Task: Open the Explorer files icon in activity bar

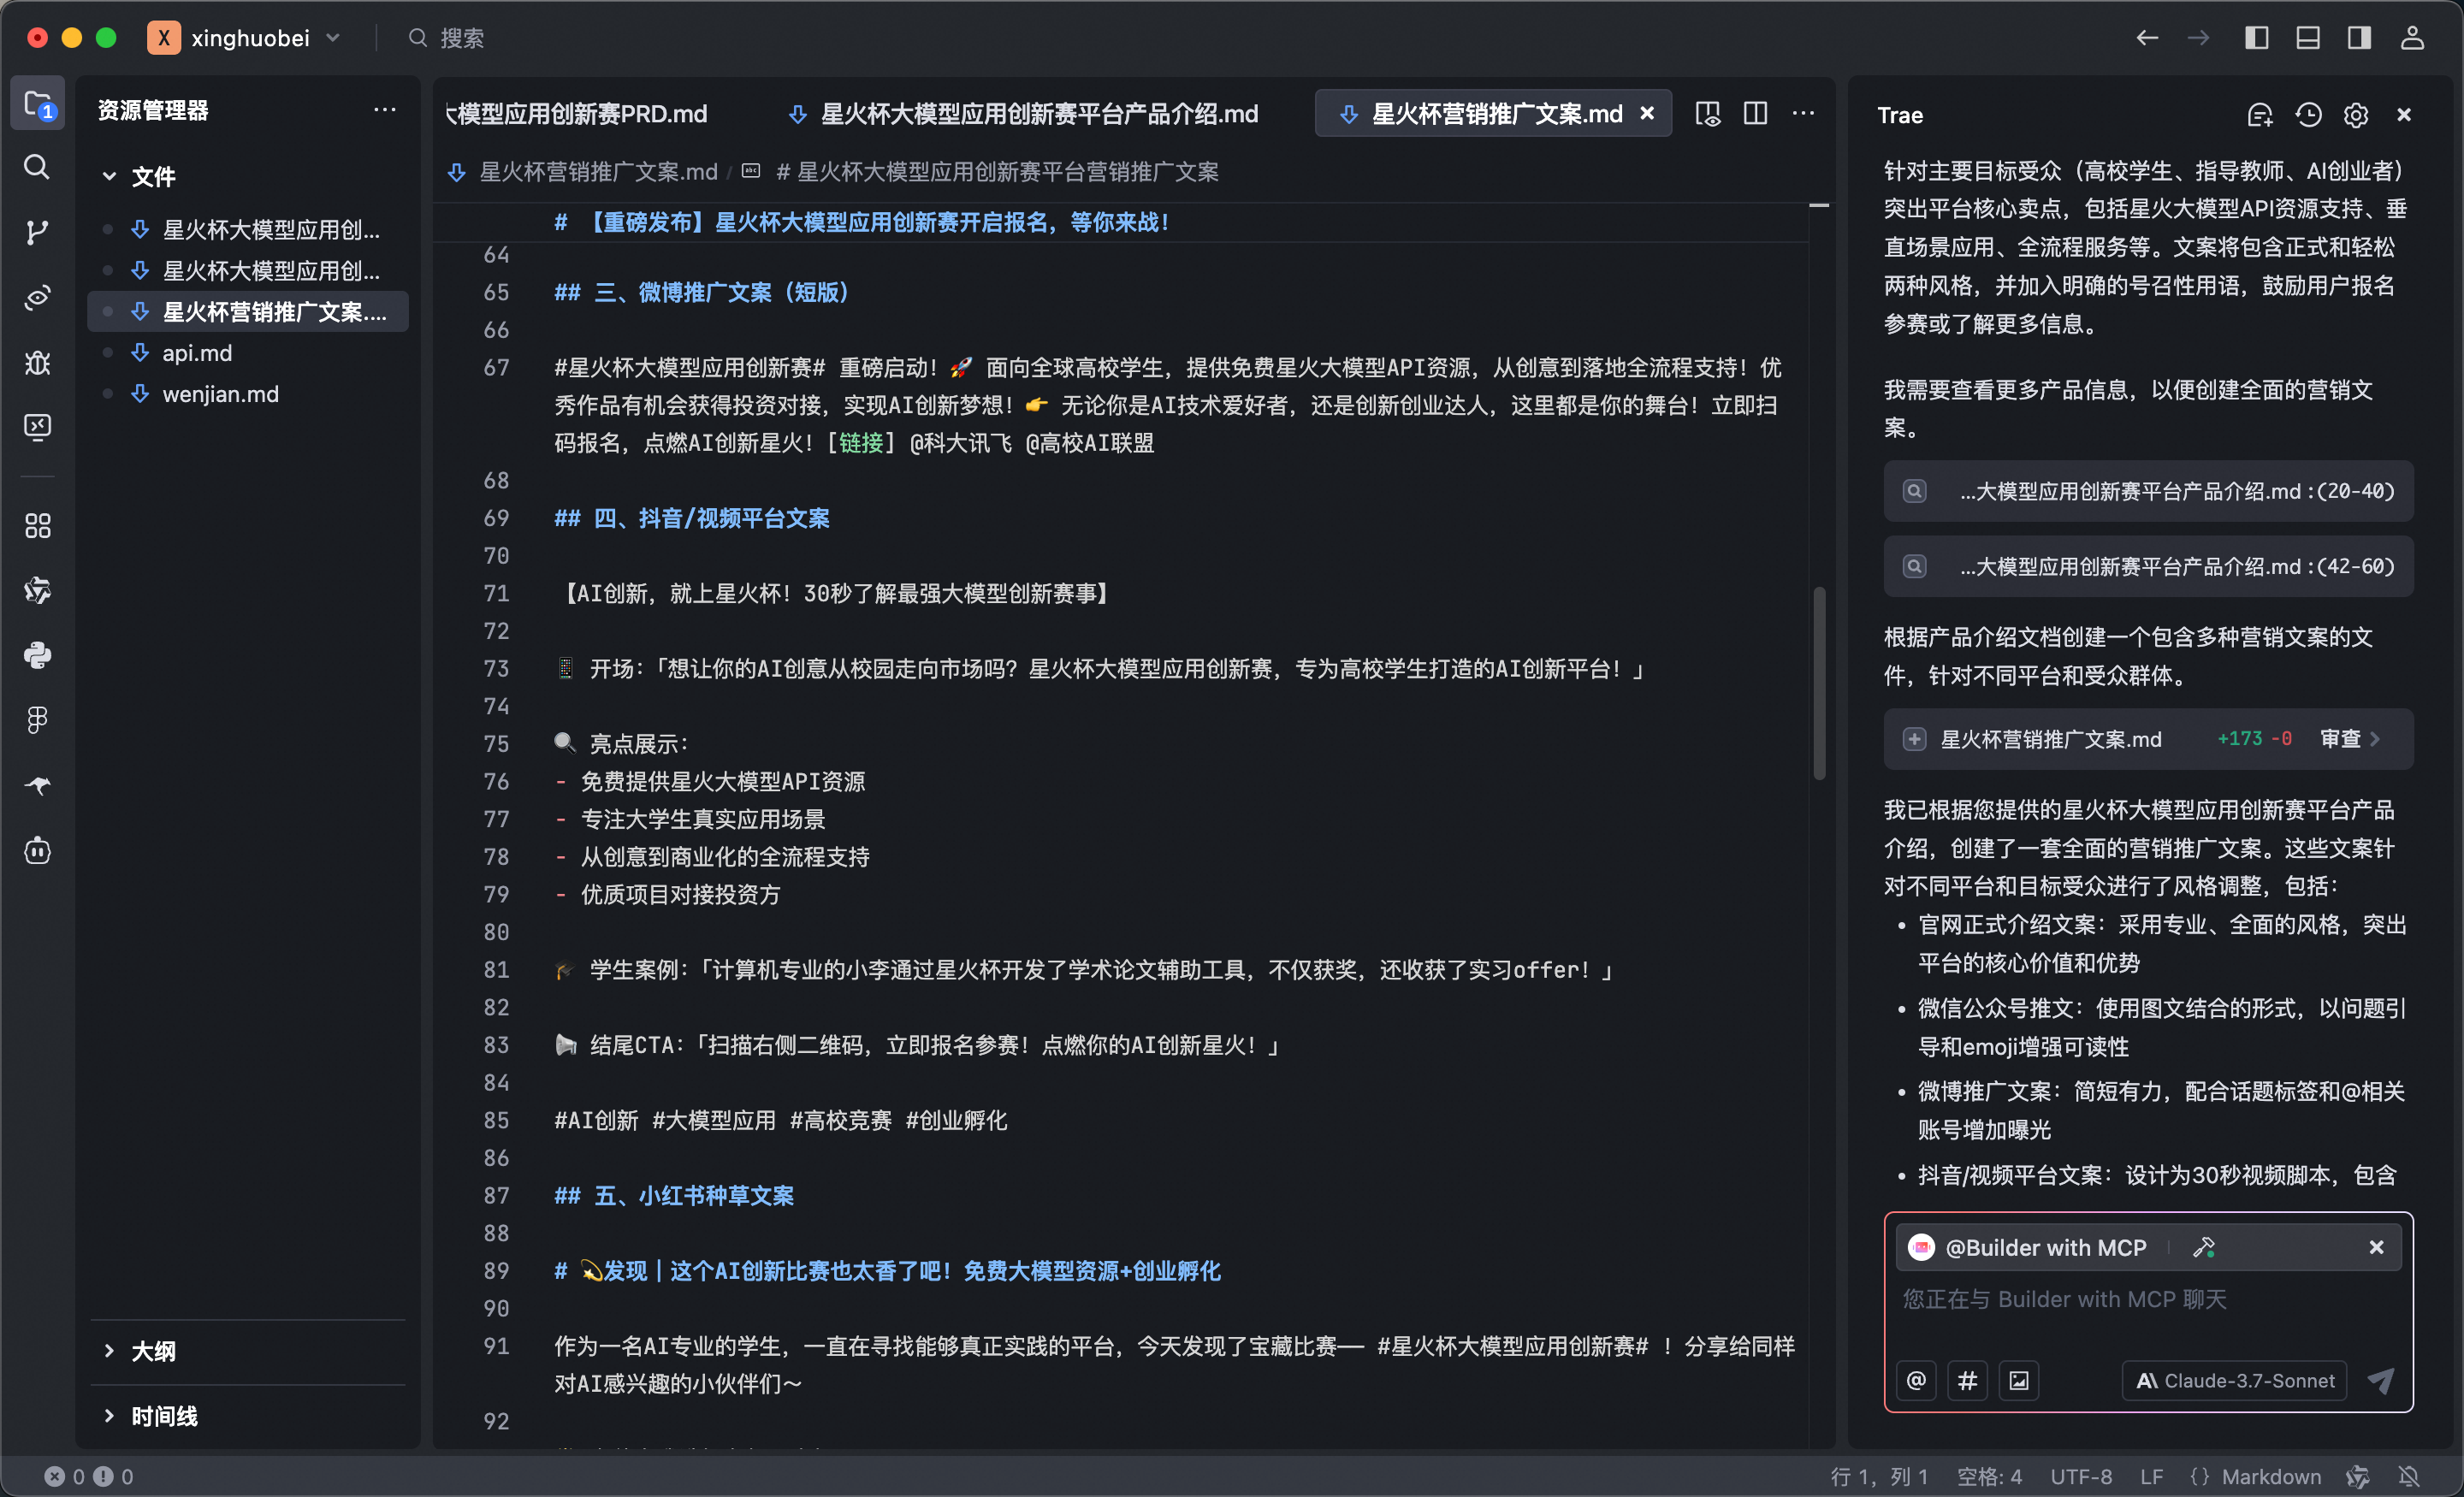Action: tap(38, 104)
